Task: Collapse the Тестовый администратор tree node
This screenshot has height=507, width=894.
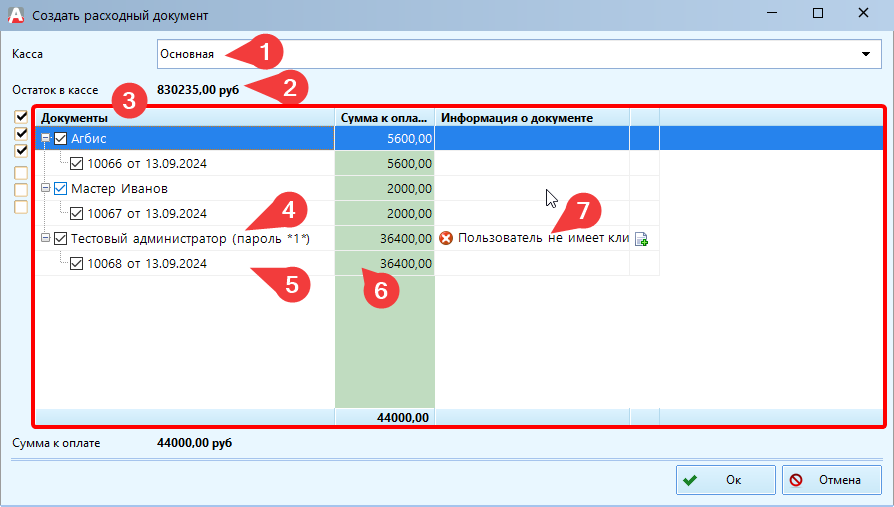Action: [x=45, y=238]
